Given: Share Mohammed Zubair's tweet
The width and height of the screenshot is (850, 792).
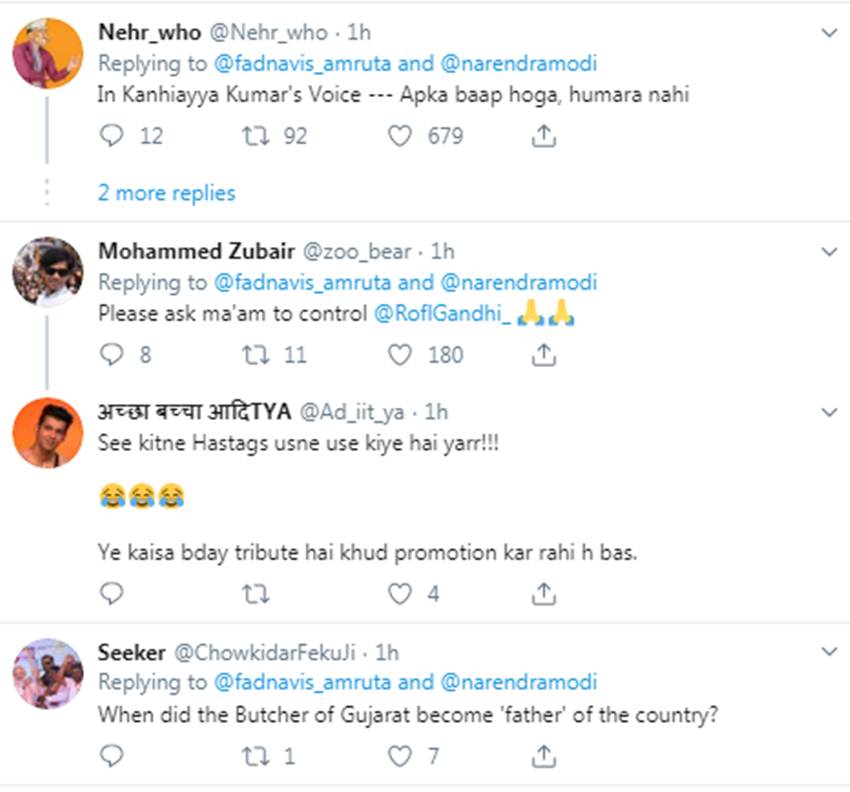Looking at the screenshot, I should tap(543, 354).
